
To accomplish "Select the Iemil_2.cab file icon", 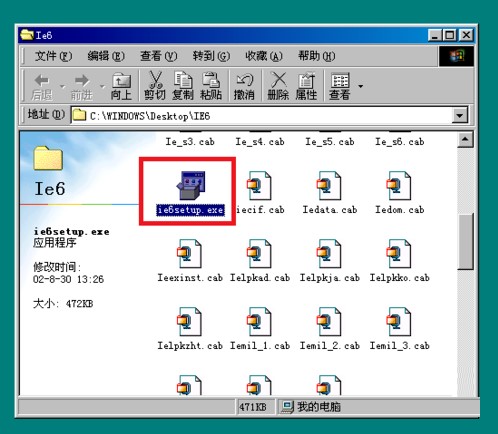I will click(x=329, y=322).
